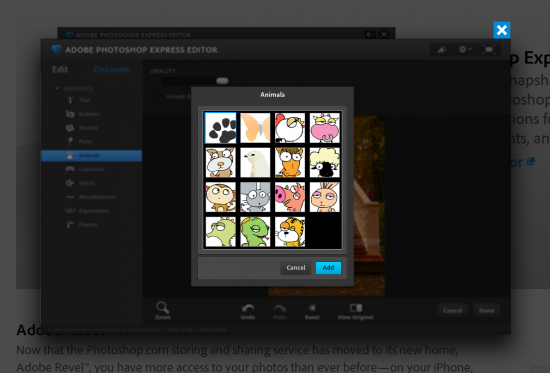Undo the last edit
The image size is (550, 373).
248,311
